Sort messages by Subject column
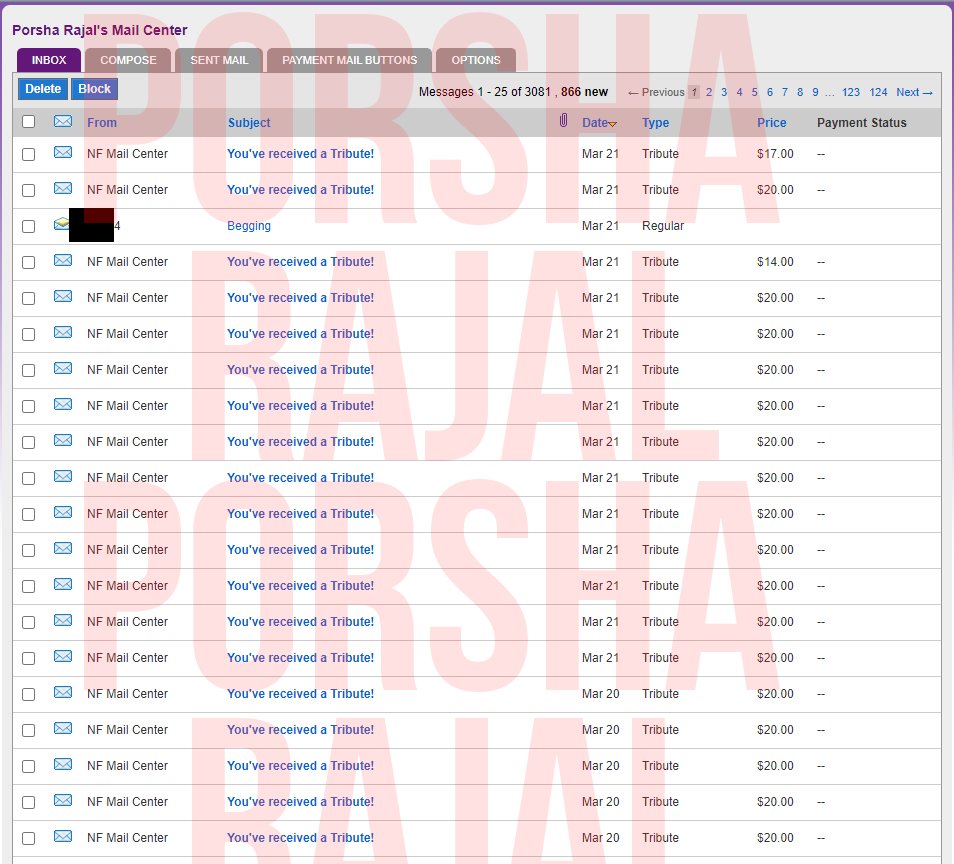Image resolution: width=954 pixels, height=864 pixels. (x=249, y=122)
